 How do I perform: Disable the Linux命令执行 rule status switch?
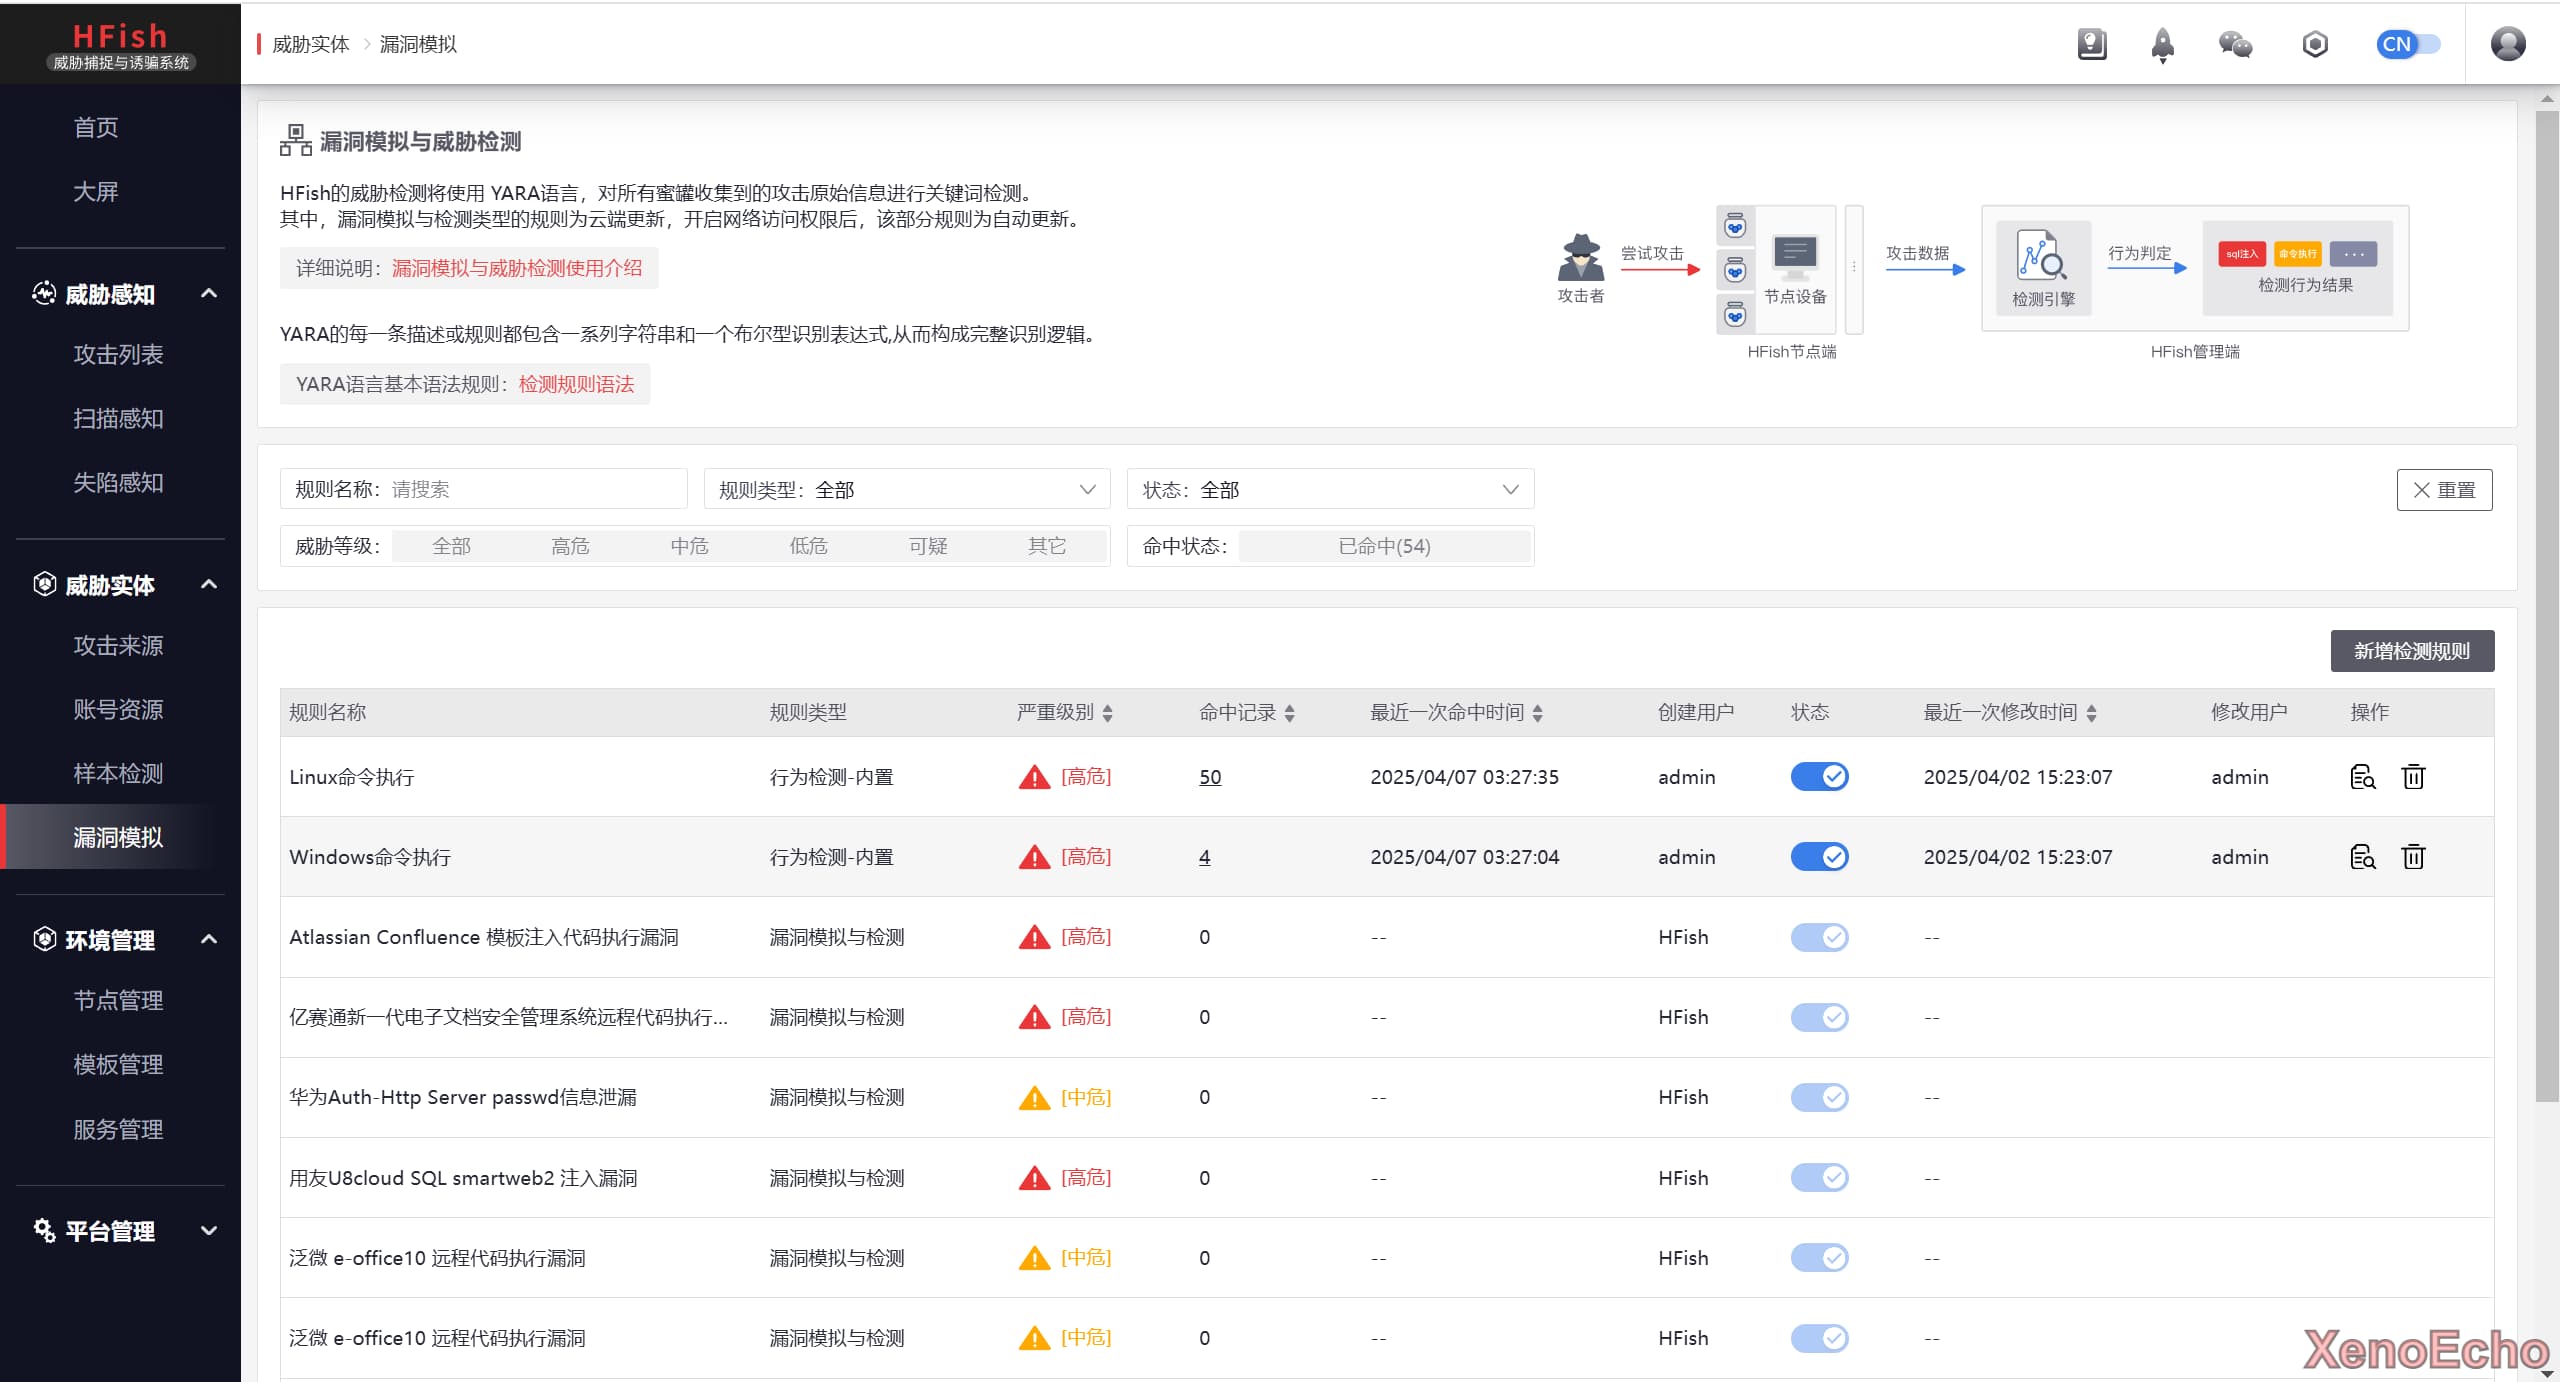1819,777
